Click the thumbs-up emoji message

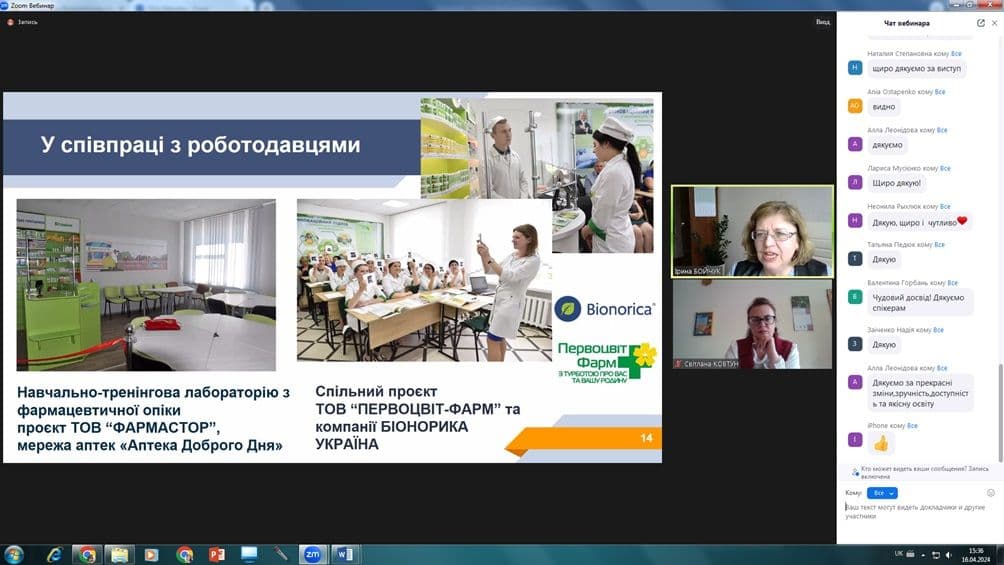click(x=881, y=443)
